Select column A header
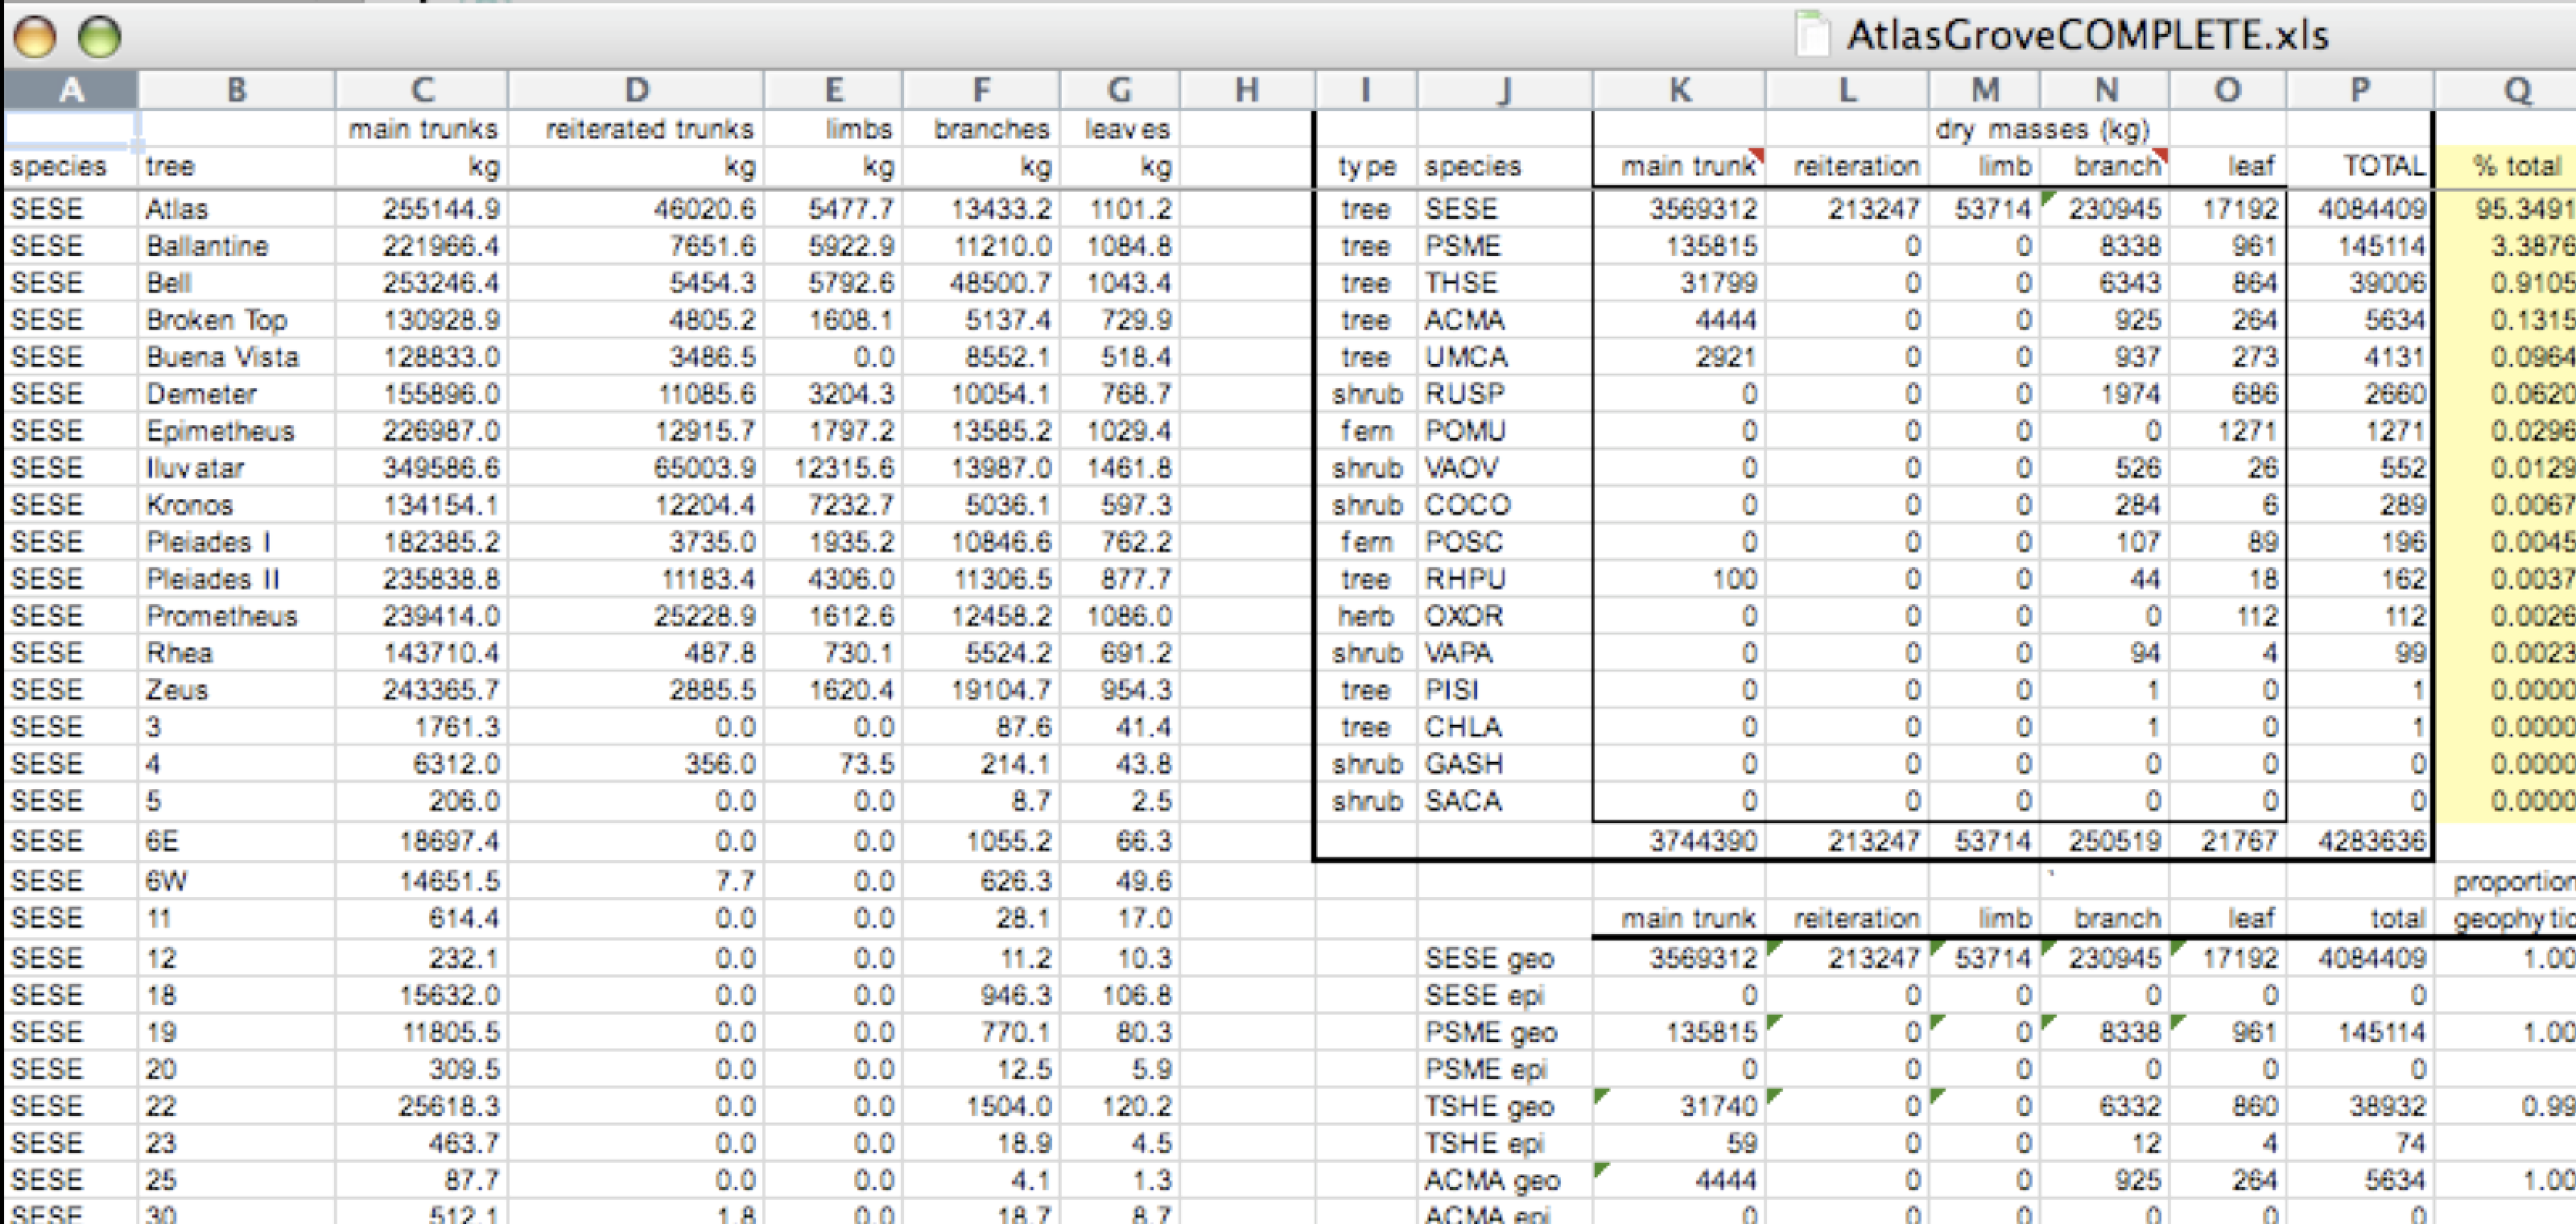Screen dimensions: 2576x1224 [x=70, y=90]
